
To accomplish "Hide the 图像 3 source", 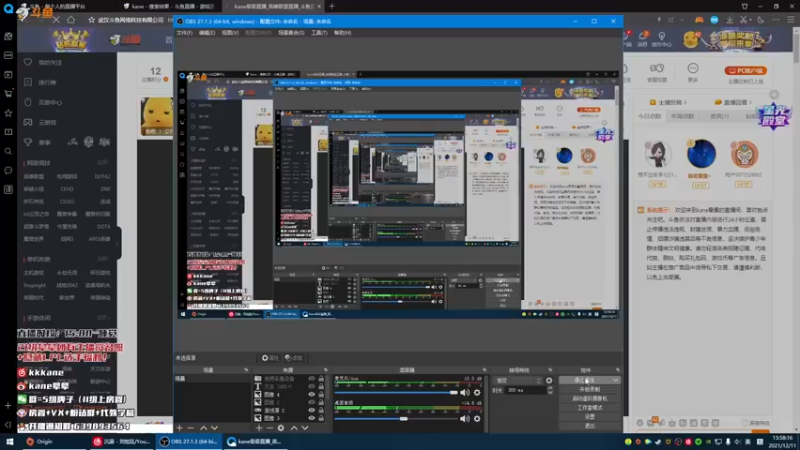I will (x=311, y=418).
